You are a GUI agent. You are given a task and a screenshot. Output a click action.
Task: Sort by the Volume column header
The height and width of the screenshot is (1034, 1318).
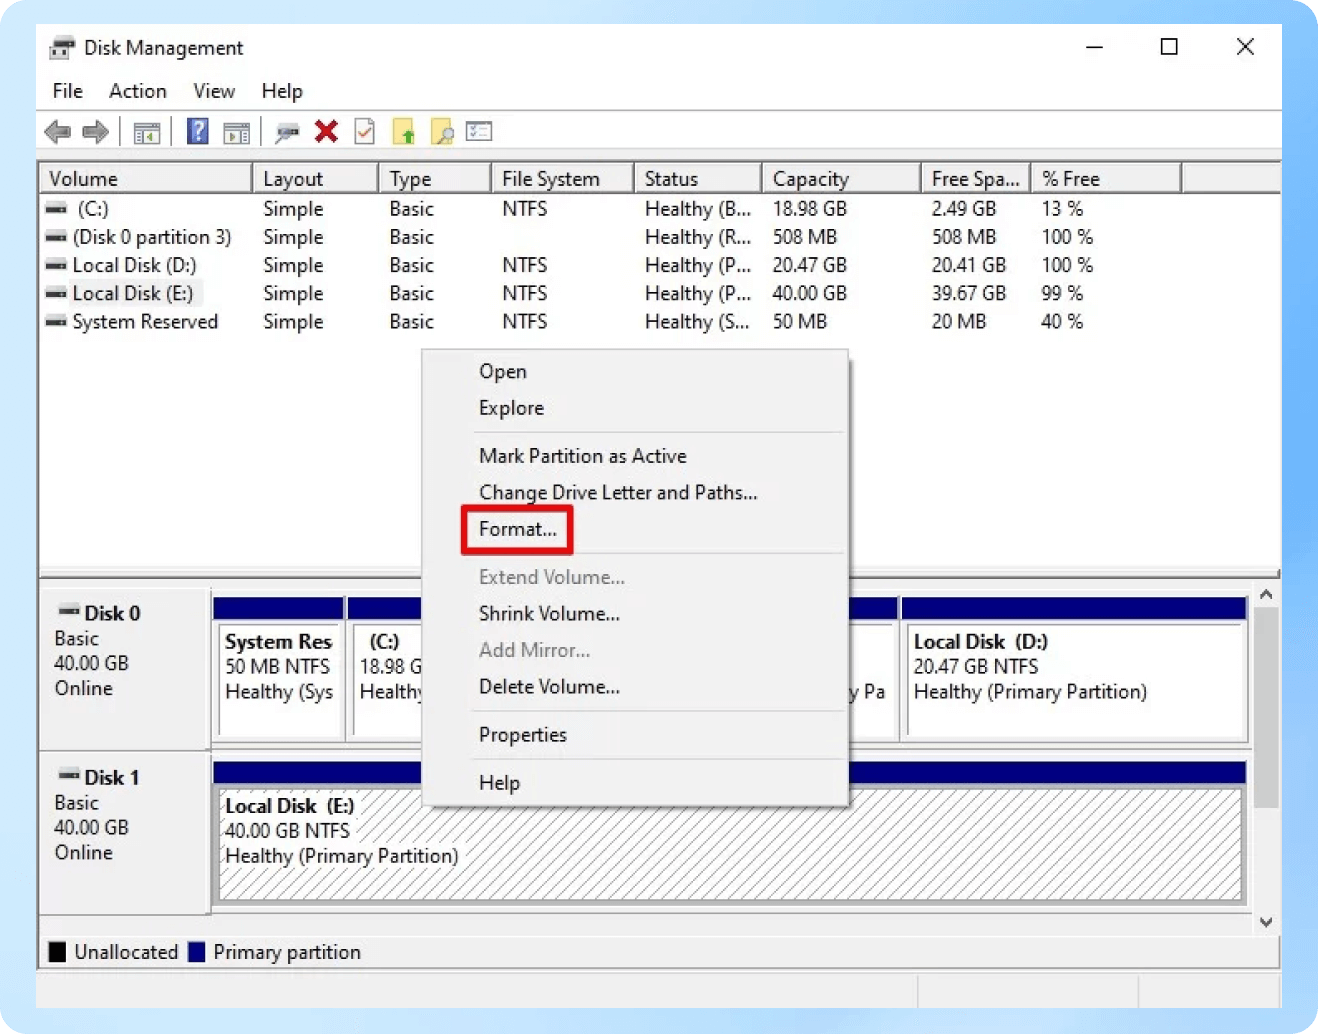point(146,179)
